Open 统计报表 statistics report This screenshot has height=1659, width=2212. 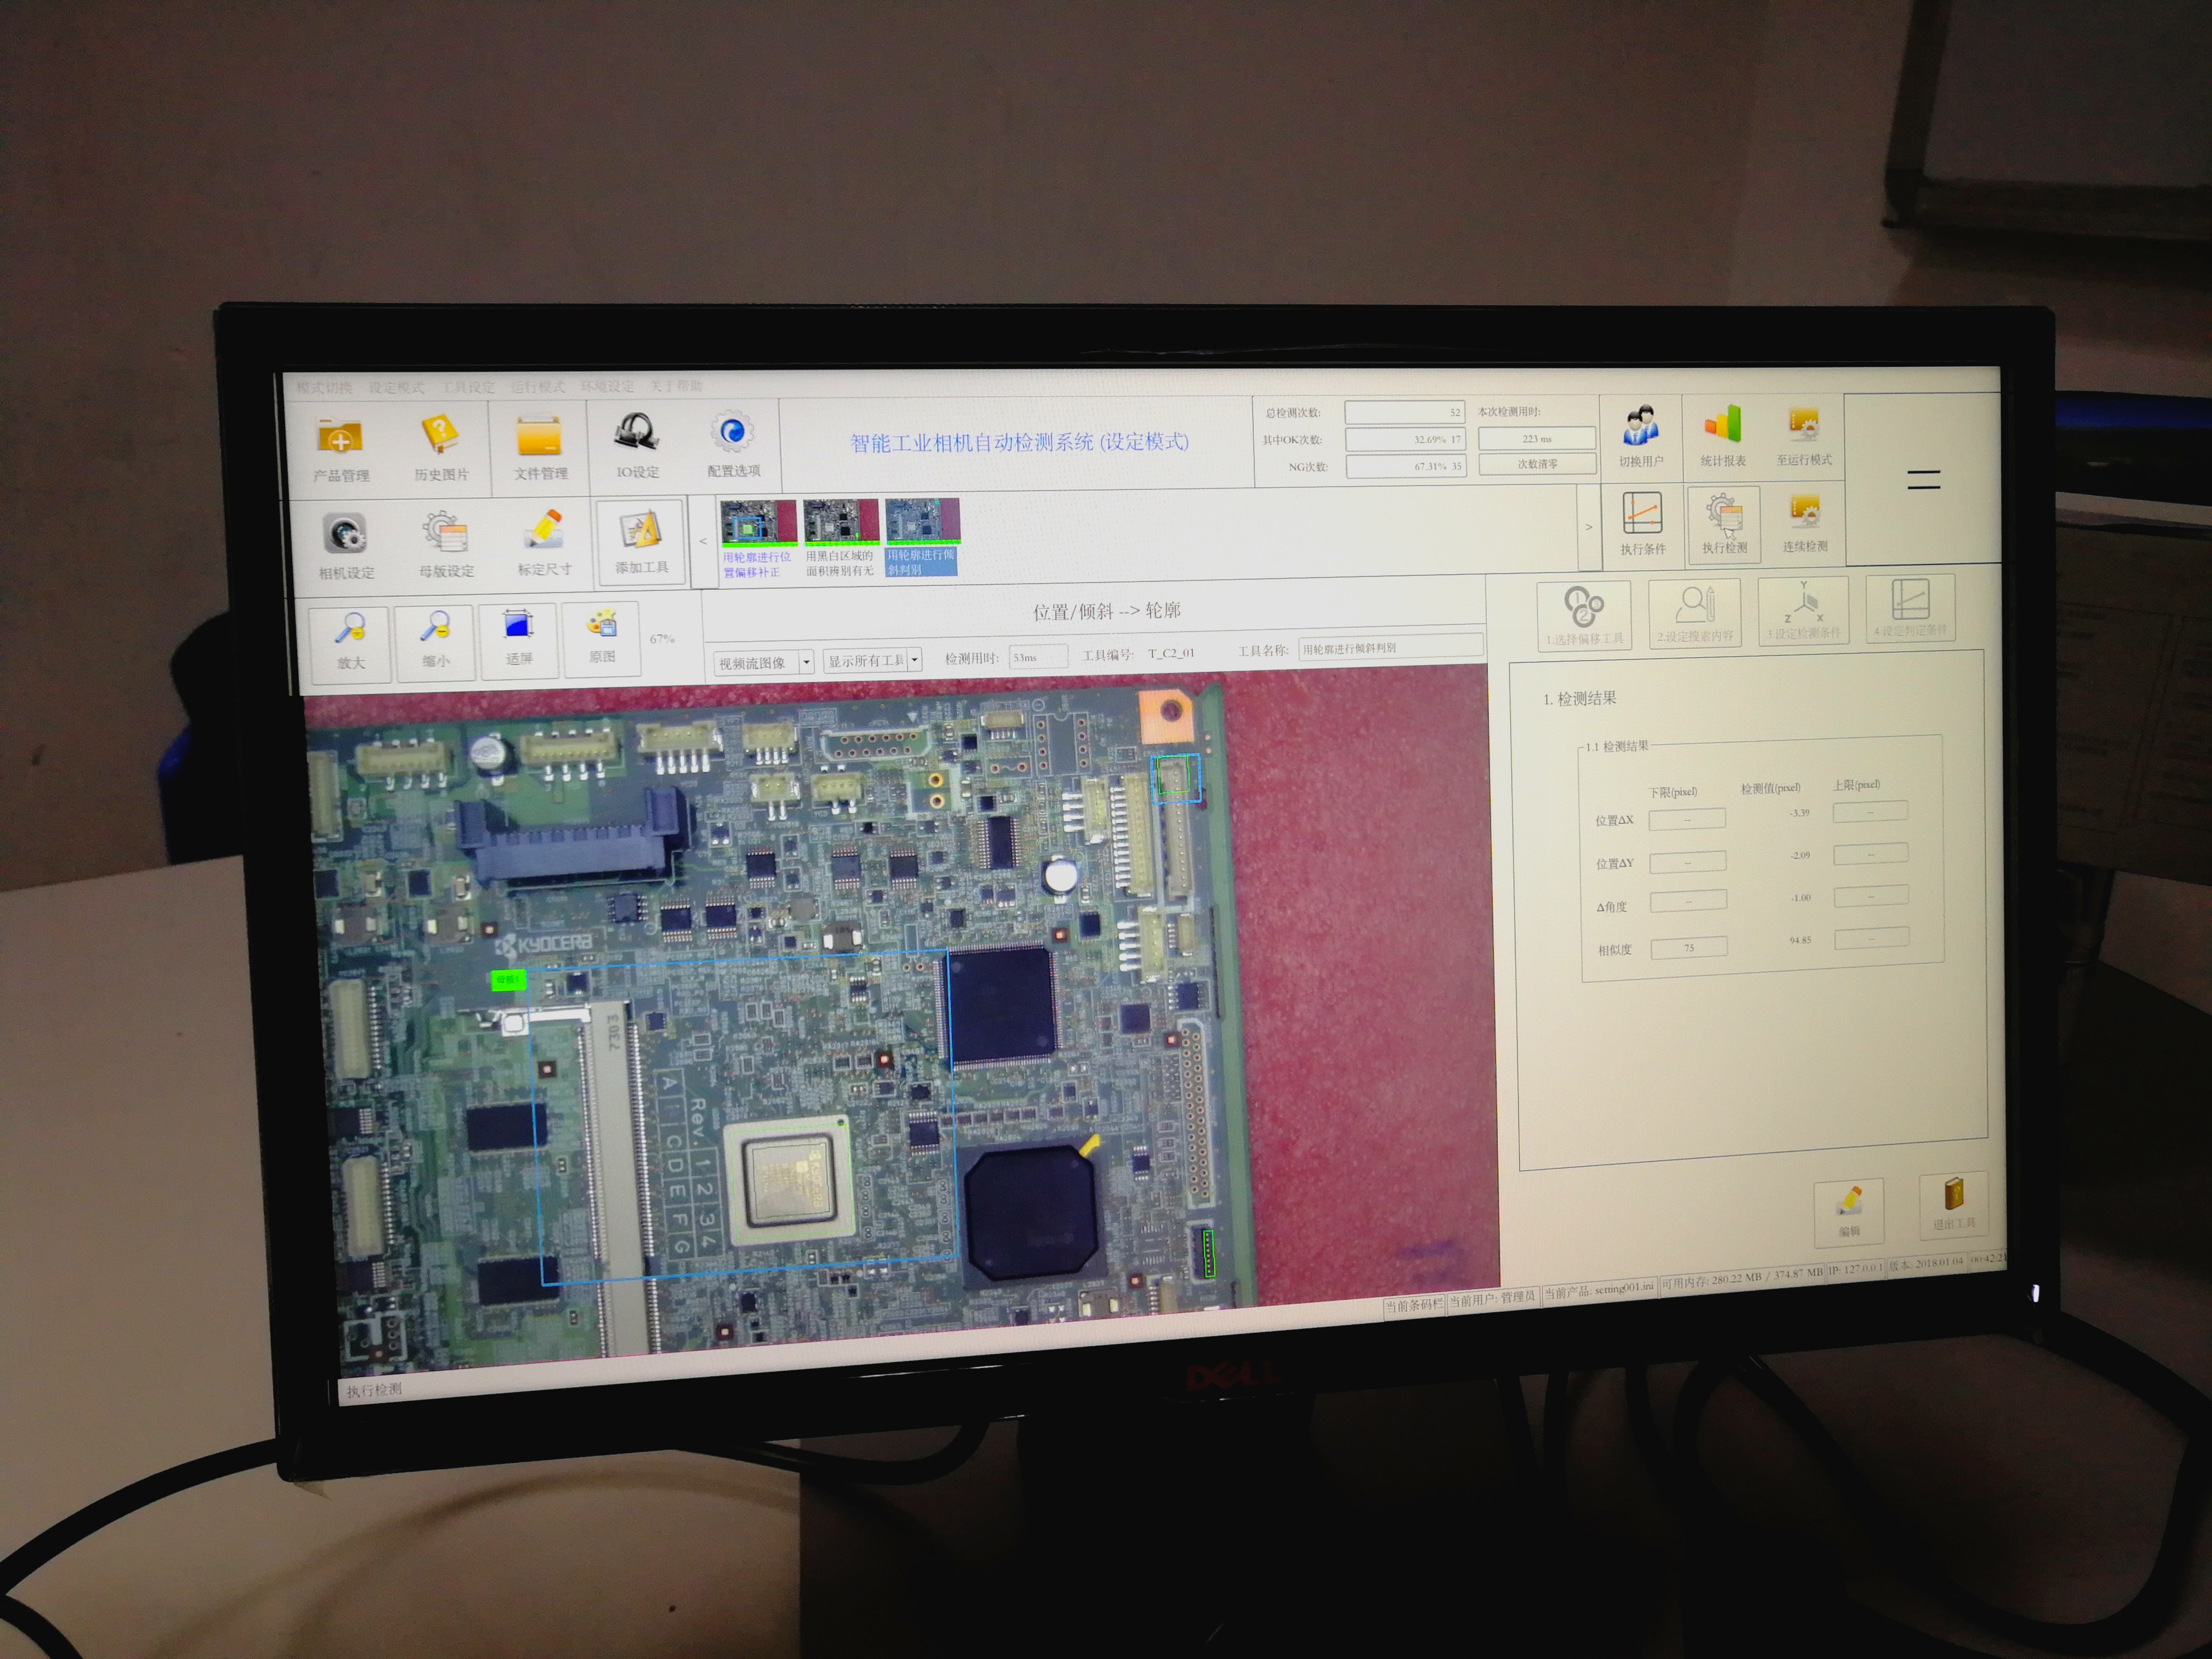[1722, 437]
